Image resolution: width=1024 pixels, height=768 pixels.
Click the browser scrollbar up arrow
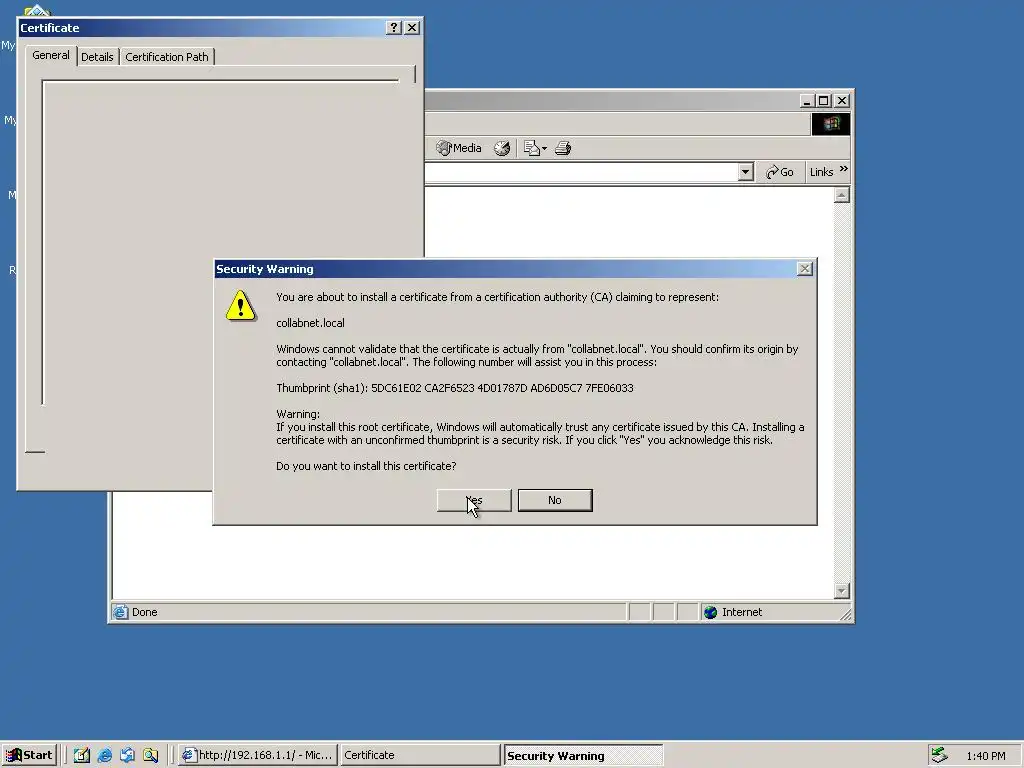click(x=842, y=195)
